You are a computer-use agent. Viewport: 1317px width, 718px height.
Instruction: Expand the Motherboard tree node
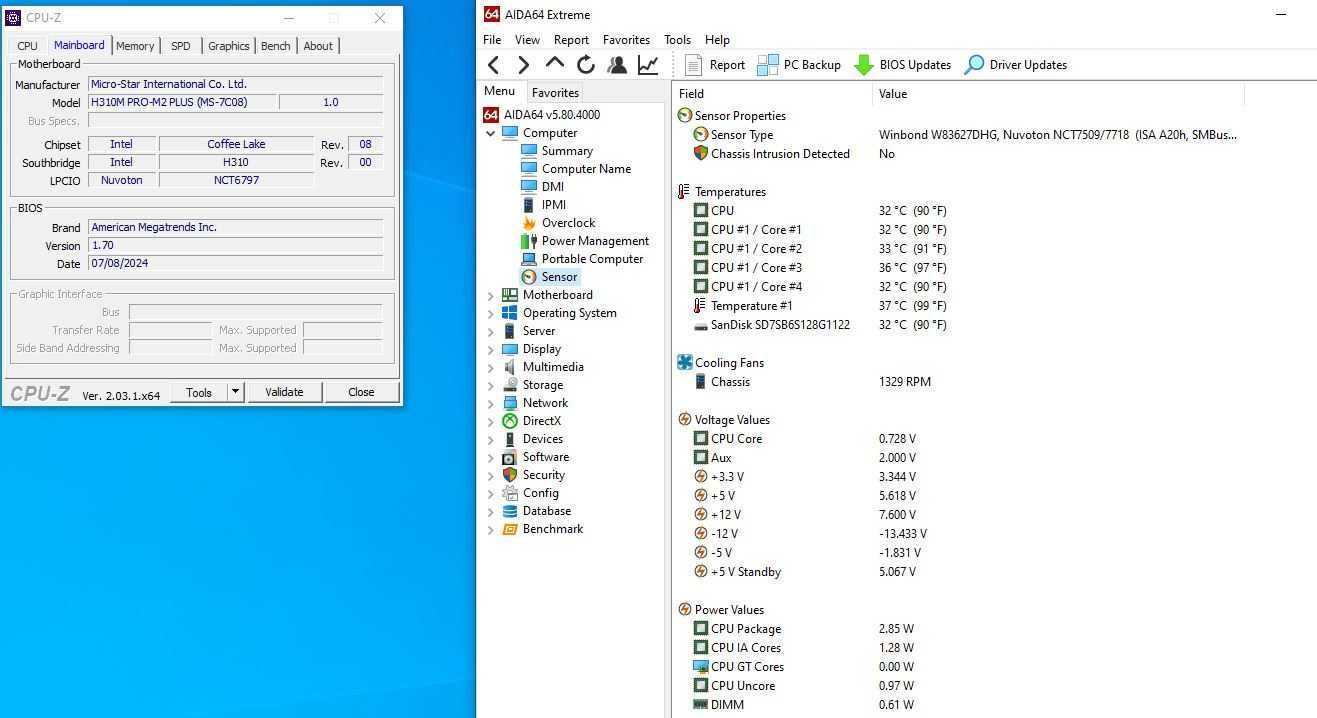click(491, 295)
